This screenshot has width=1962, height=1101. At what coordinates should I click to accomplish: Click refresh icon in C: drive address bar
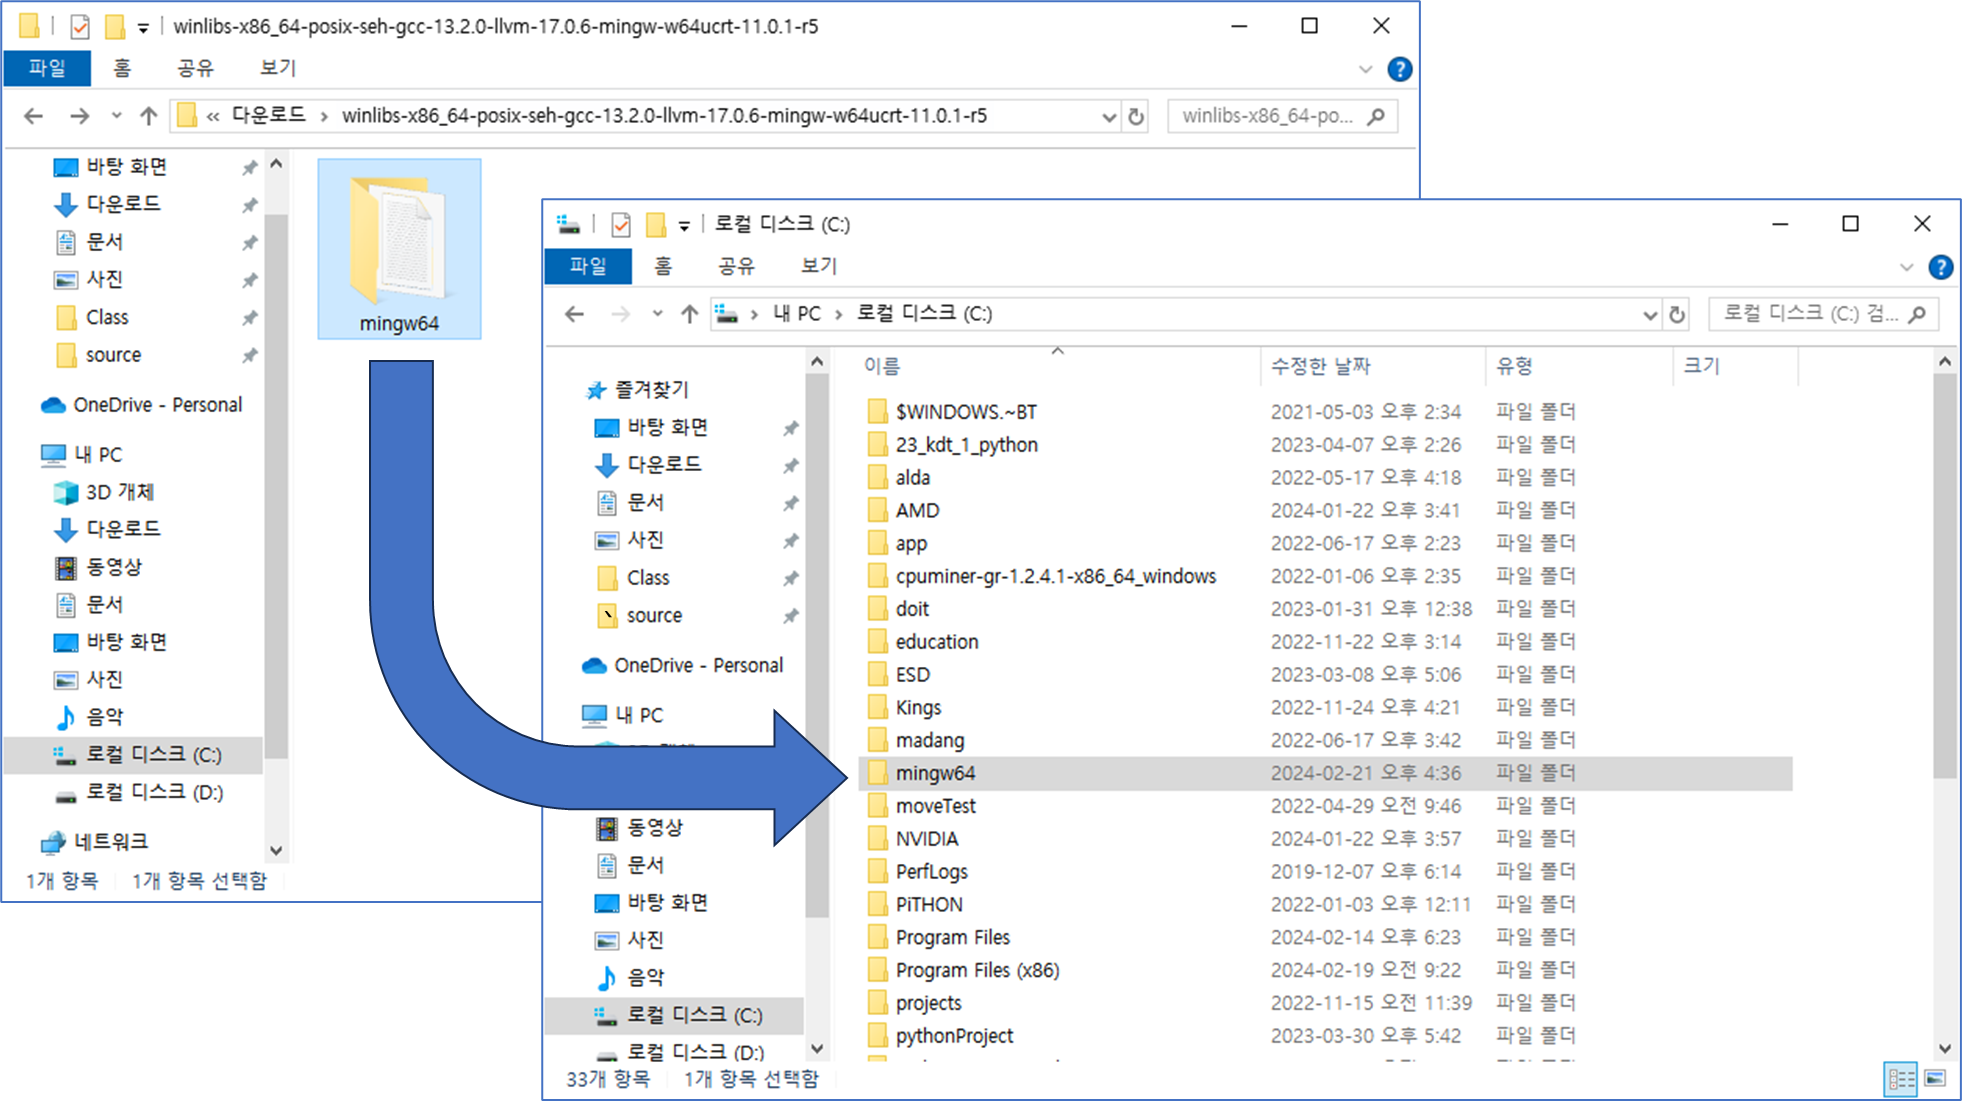click(x=1677, y=314)
